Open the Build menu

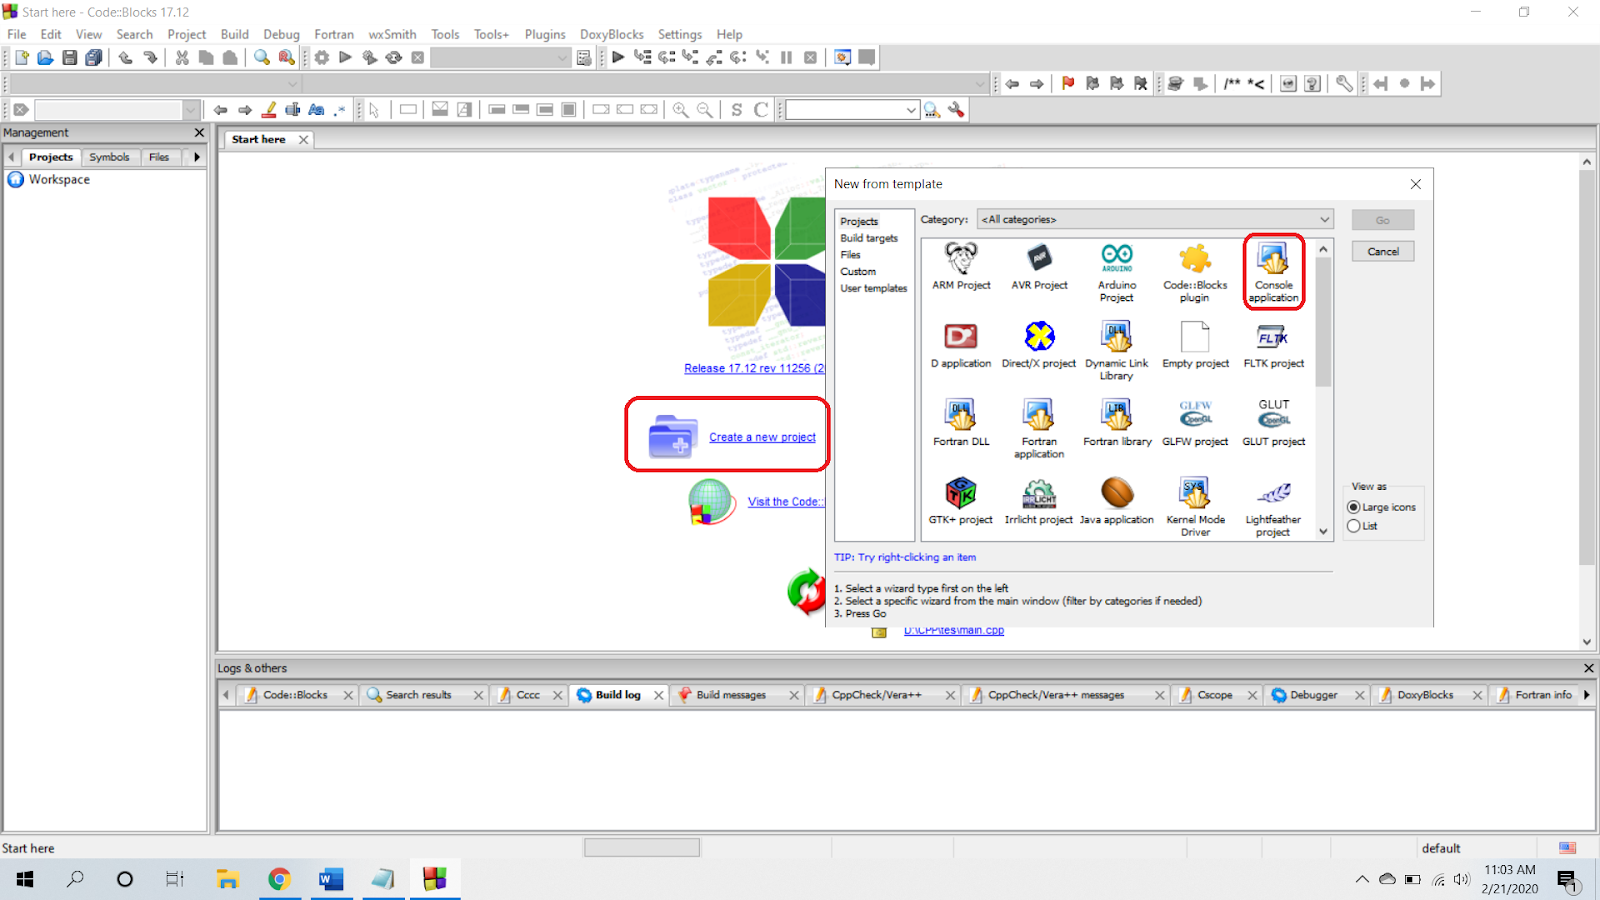tap(235, 34)
